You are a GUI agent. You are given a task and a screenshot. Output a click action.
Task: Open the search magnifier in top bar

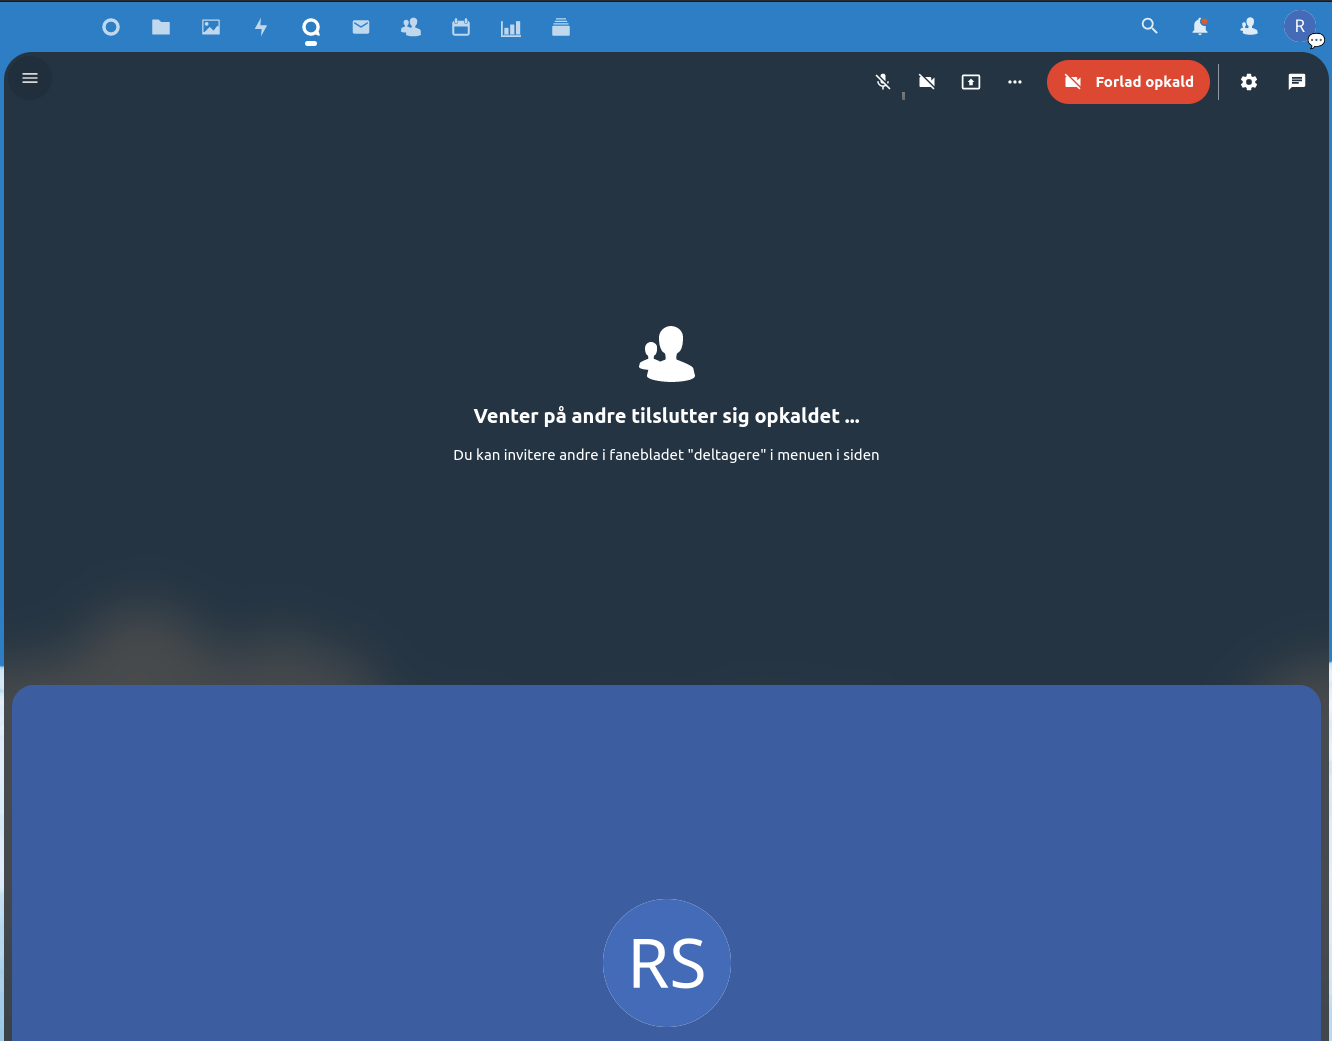[x=1150, y=26]
